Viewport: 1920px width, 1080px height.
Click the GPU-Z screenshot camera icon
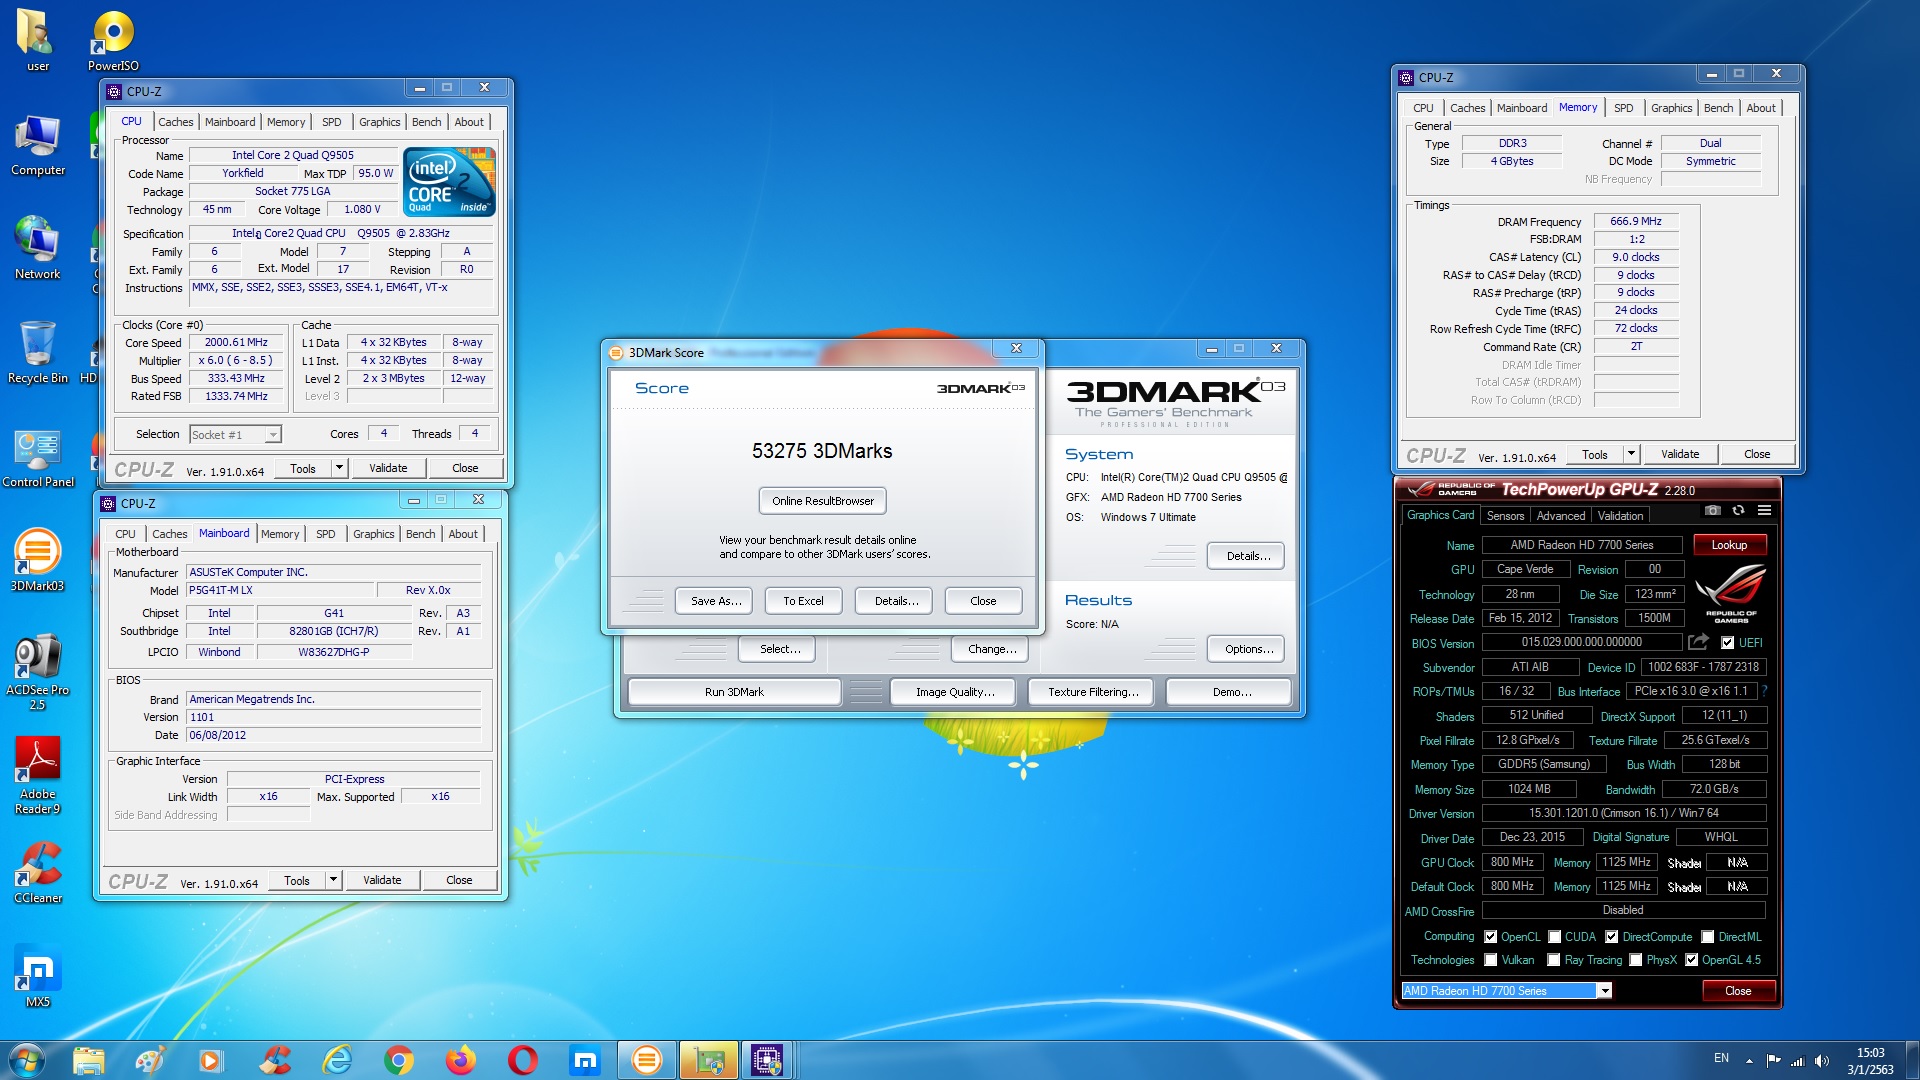[x=1713, y=511]
